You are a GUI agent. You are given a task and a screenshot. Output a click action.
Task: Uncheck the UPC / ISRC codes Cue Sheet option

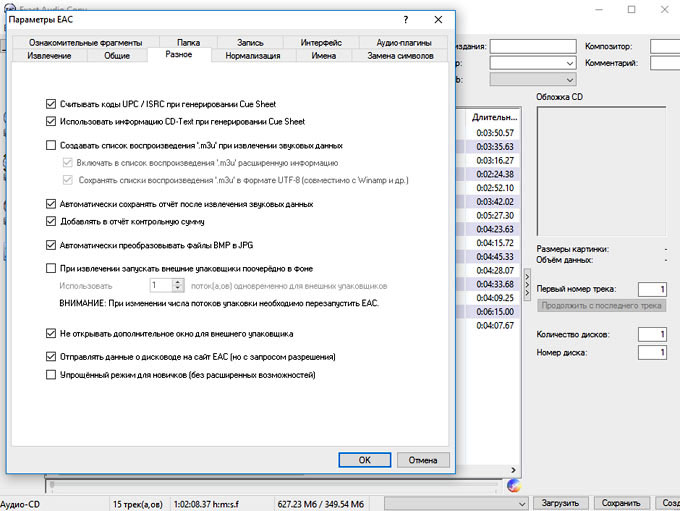pyautogui.click(x=52, y=103)
